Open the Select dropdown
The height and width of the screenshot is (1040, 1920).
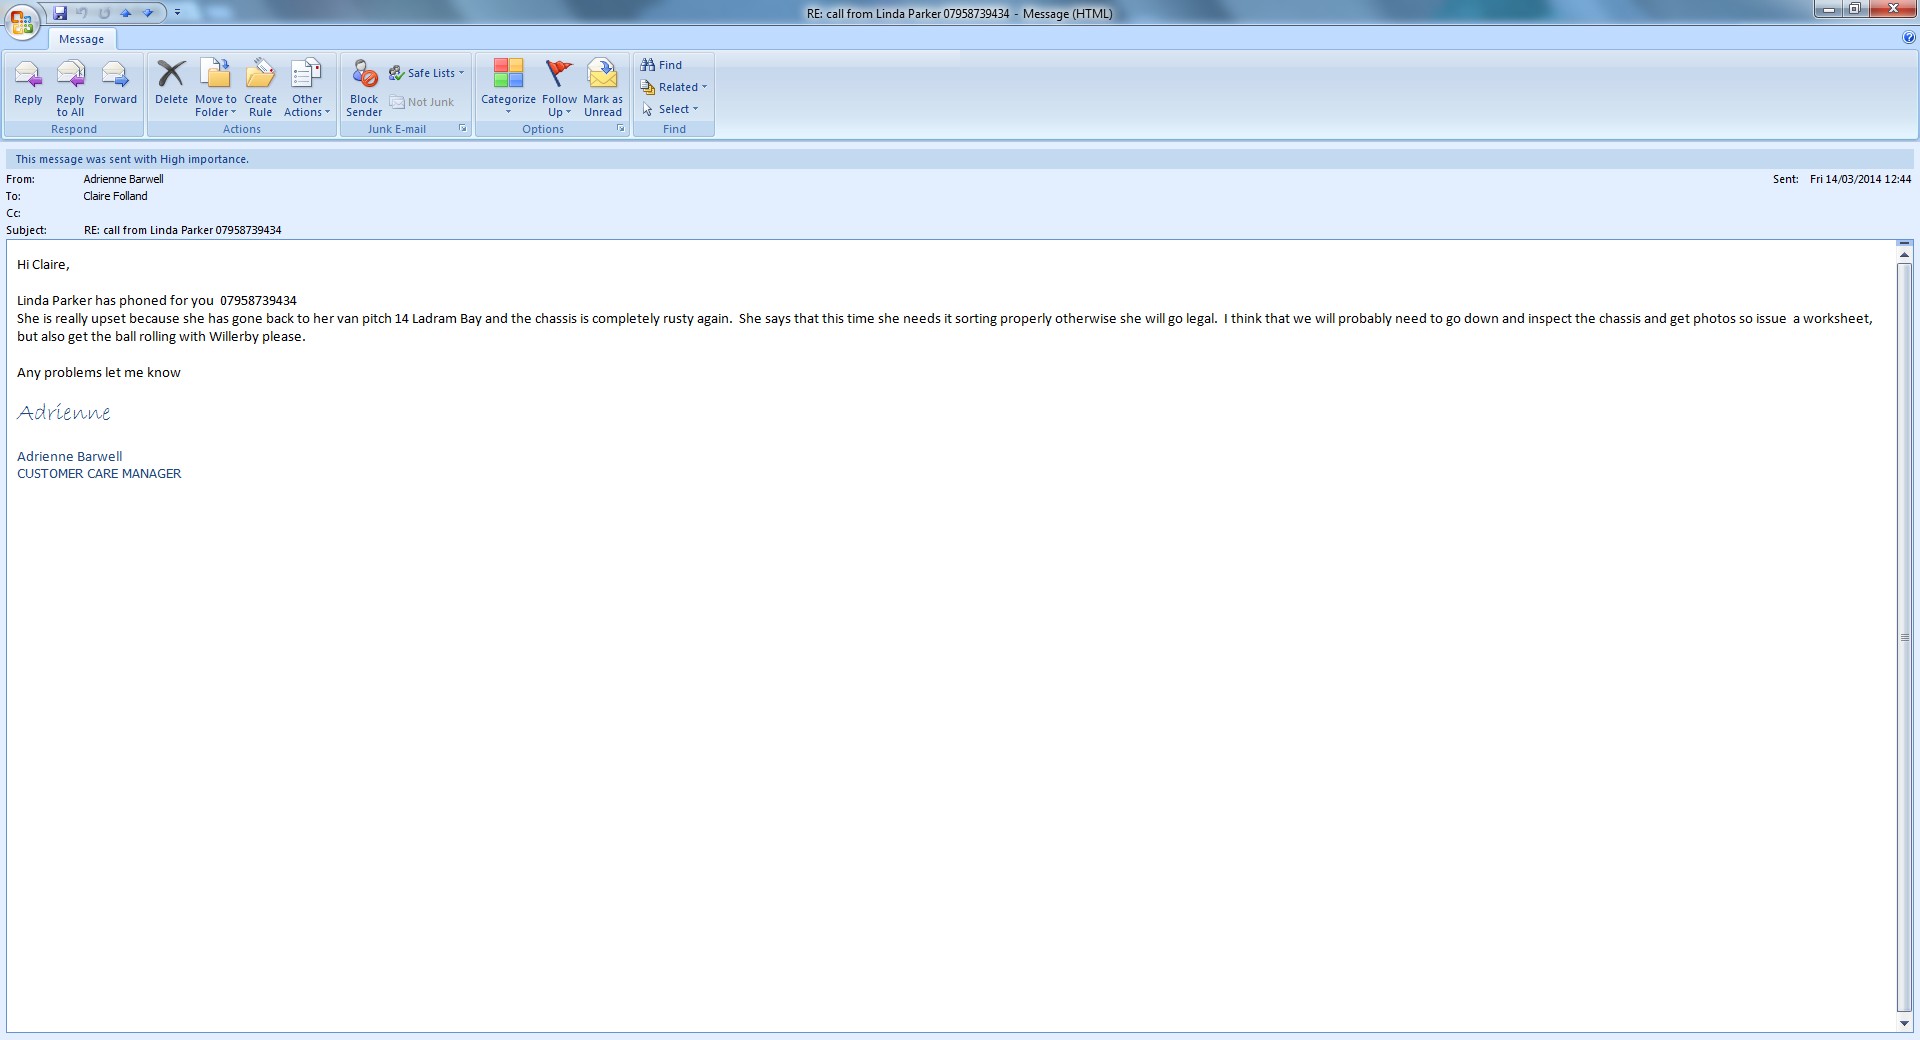670,109
